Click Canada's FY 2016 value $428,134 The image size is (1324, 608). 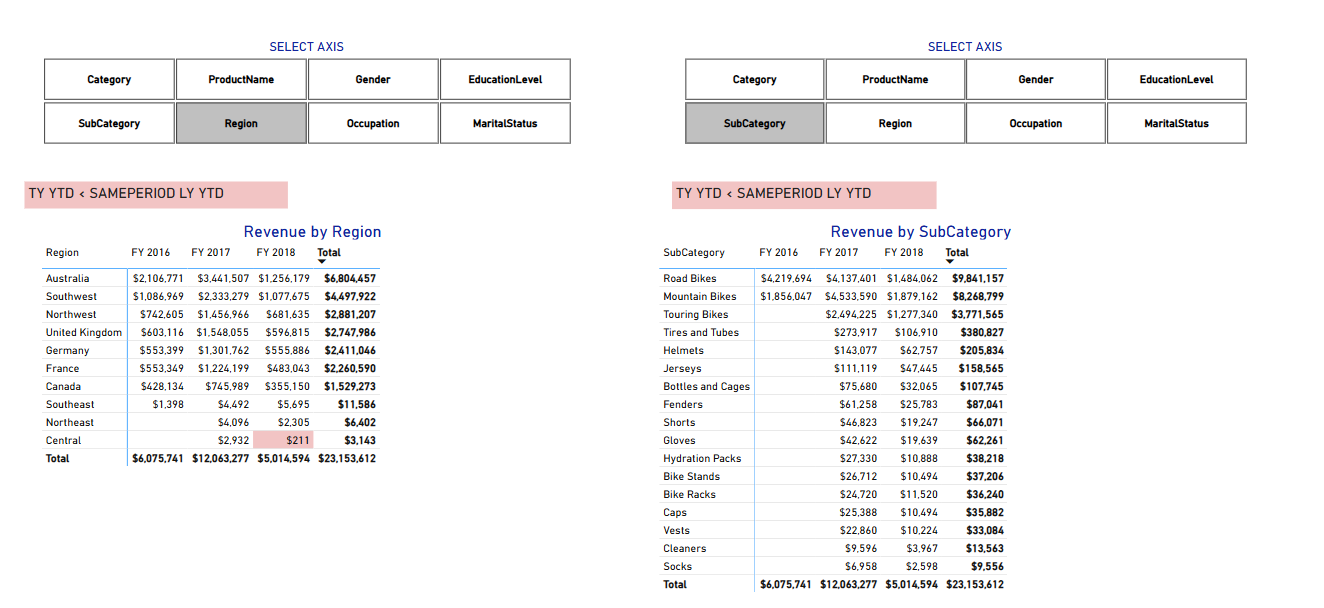pyautogui.click(x=162, y=386)
